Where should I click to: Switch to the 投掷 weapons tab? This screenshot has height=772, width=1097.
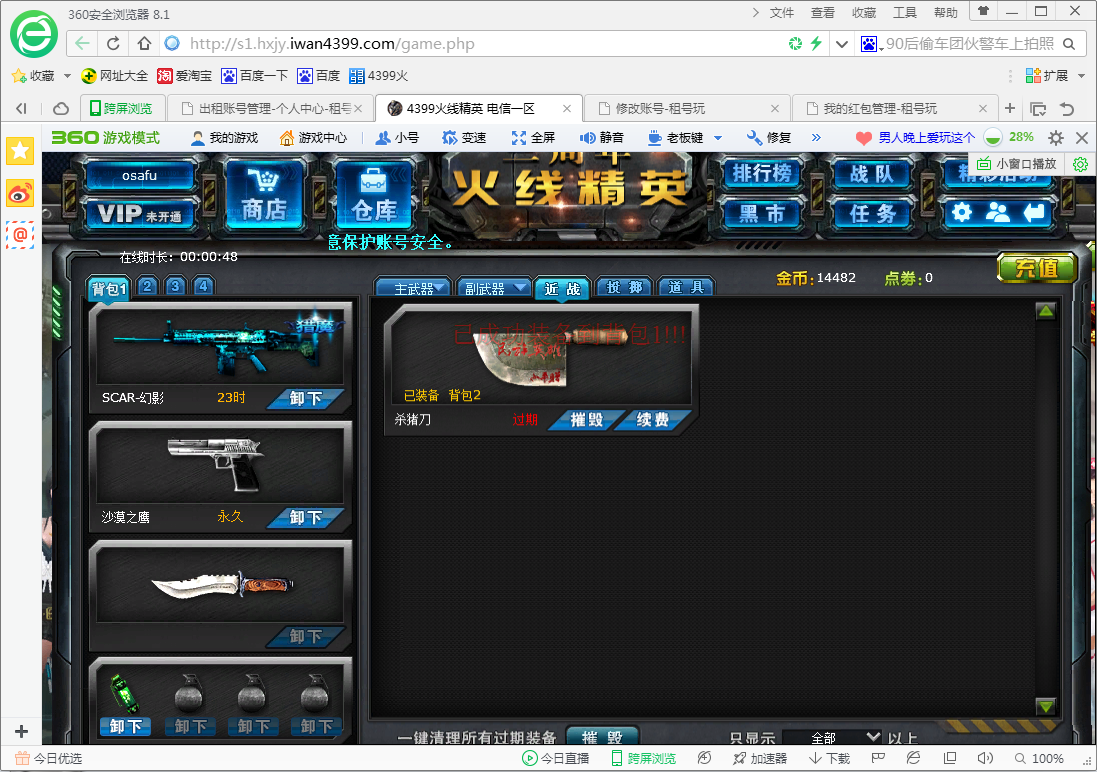624,287
